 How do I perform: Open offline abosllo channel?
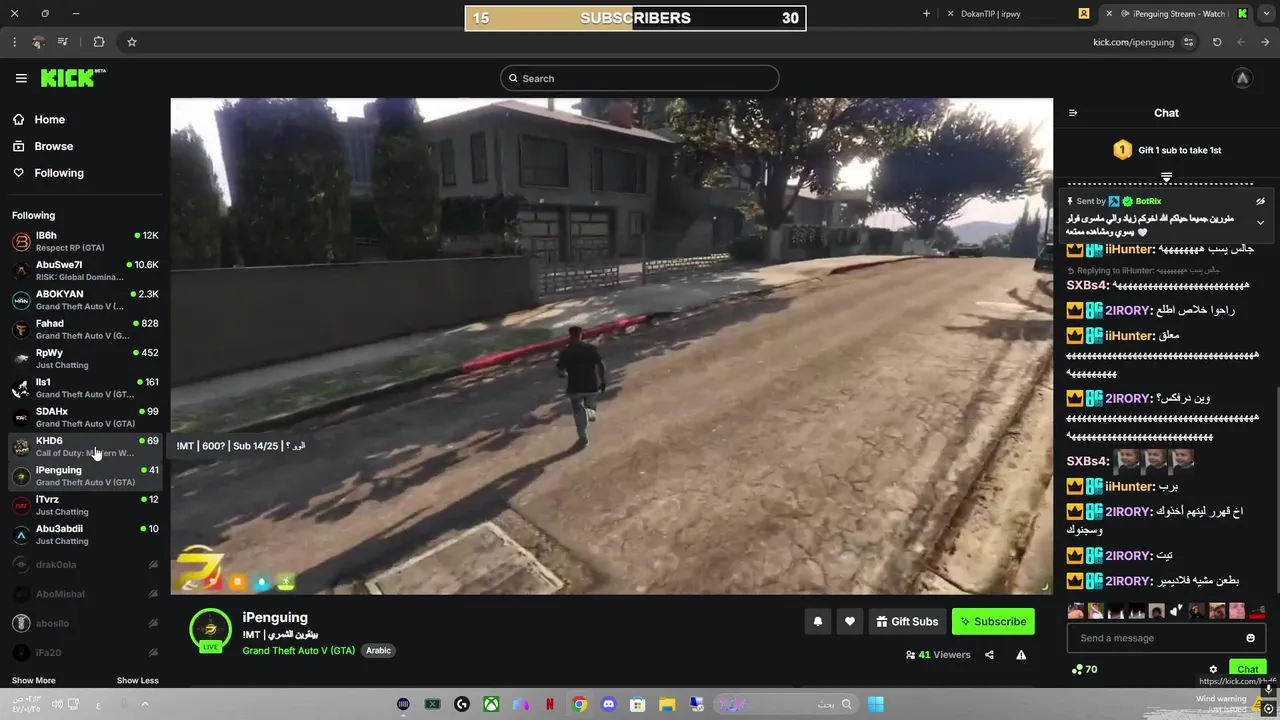85,623
